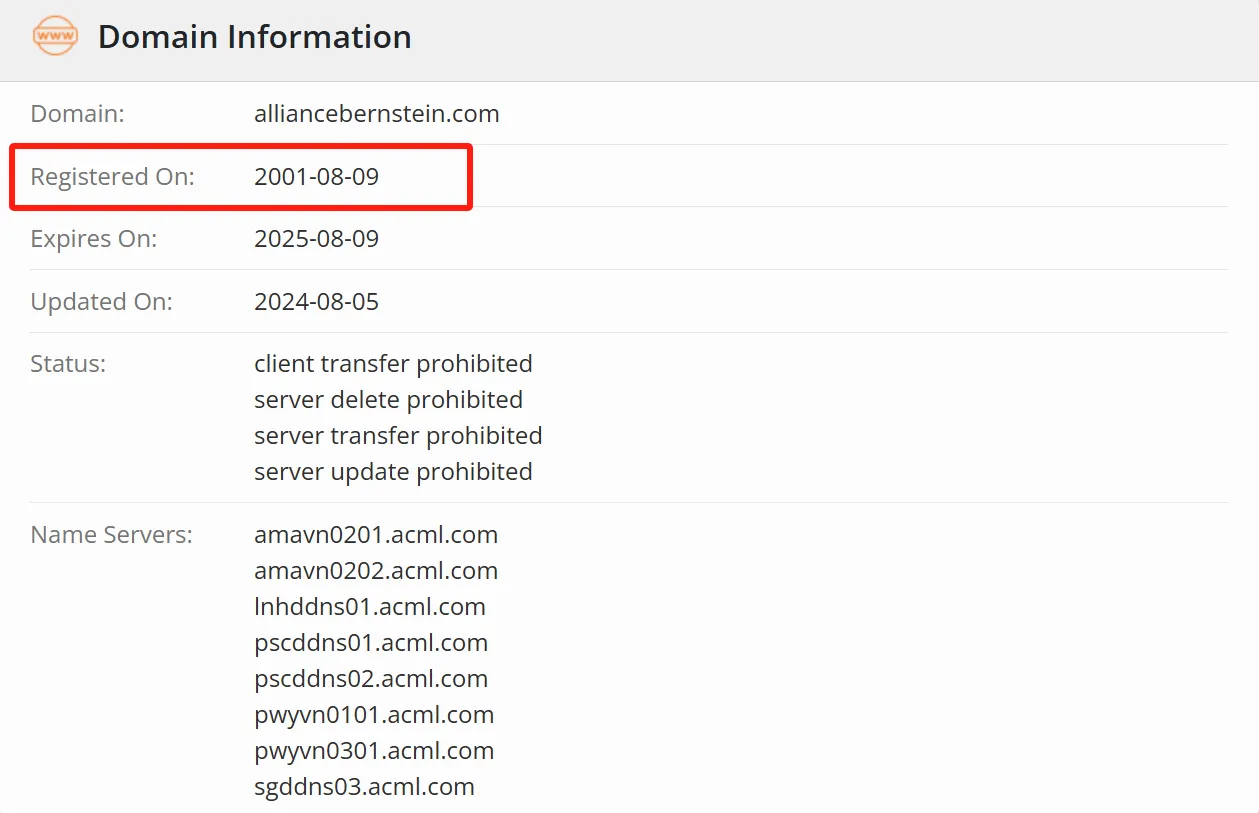
Task: Click name server pwyvn0101.acml.com
Action: point(374,715)
